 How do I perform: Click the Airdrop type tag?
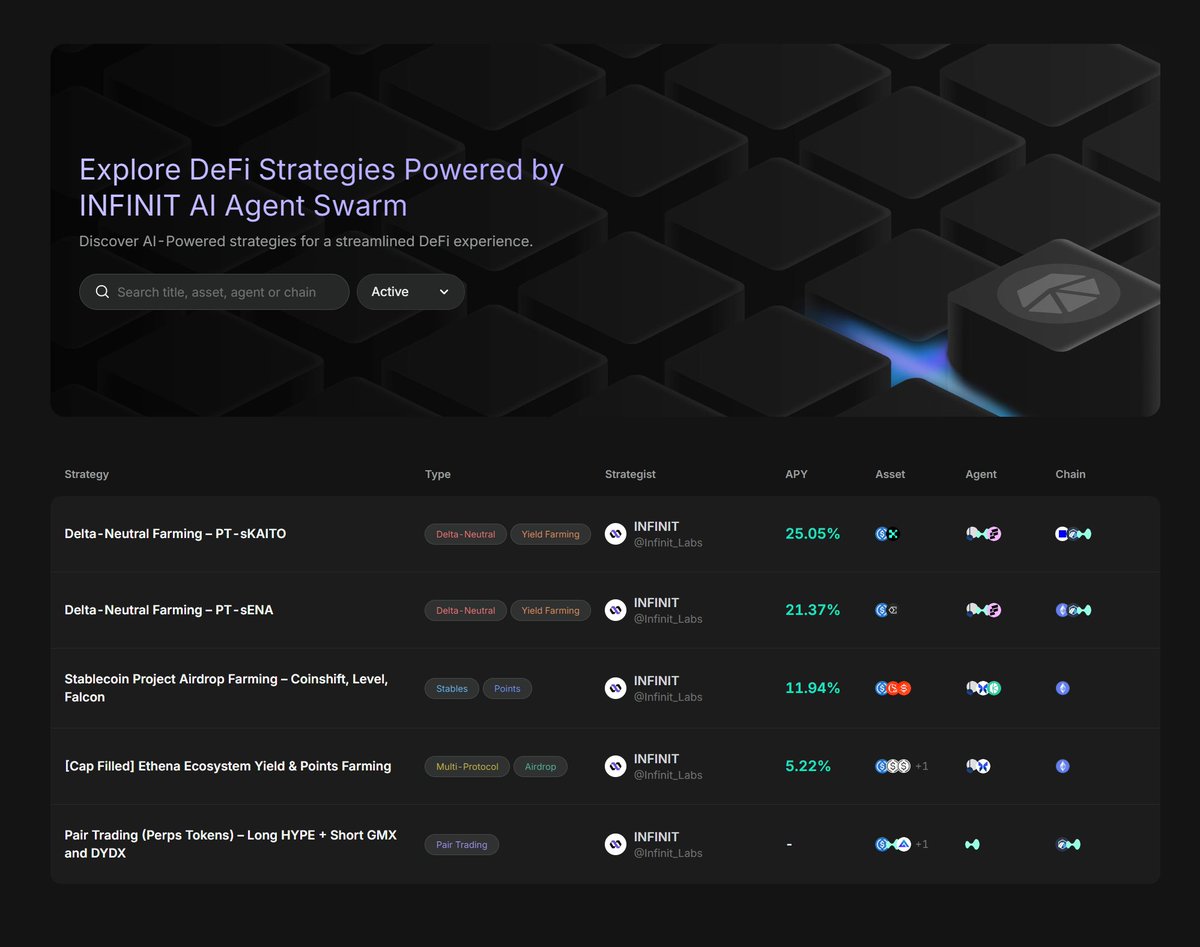(540, 766)
